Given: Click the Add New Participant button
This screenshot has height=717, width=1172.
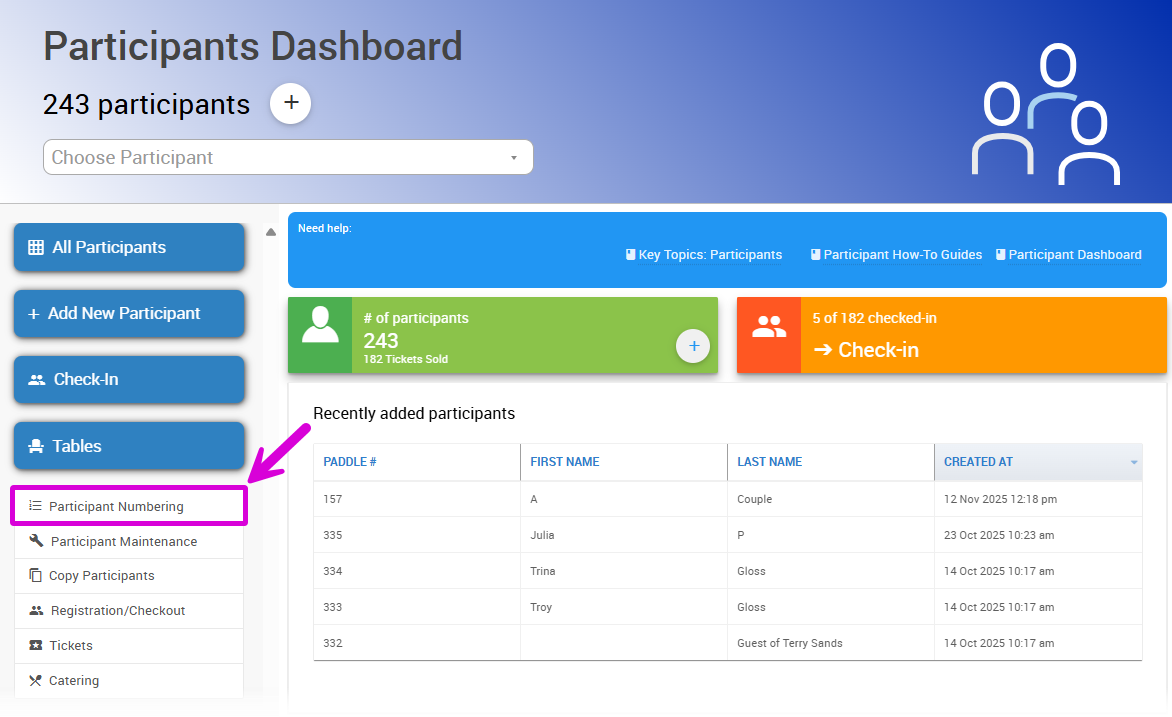Looking at the screenshot, I should click(129, 314).
